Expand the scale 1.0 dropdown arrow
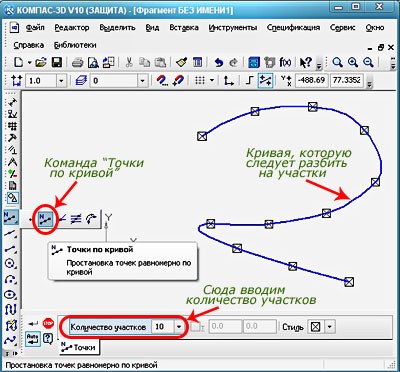This screenshot has height=372, width=400. [61, 81]
